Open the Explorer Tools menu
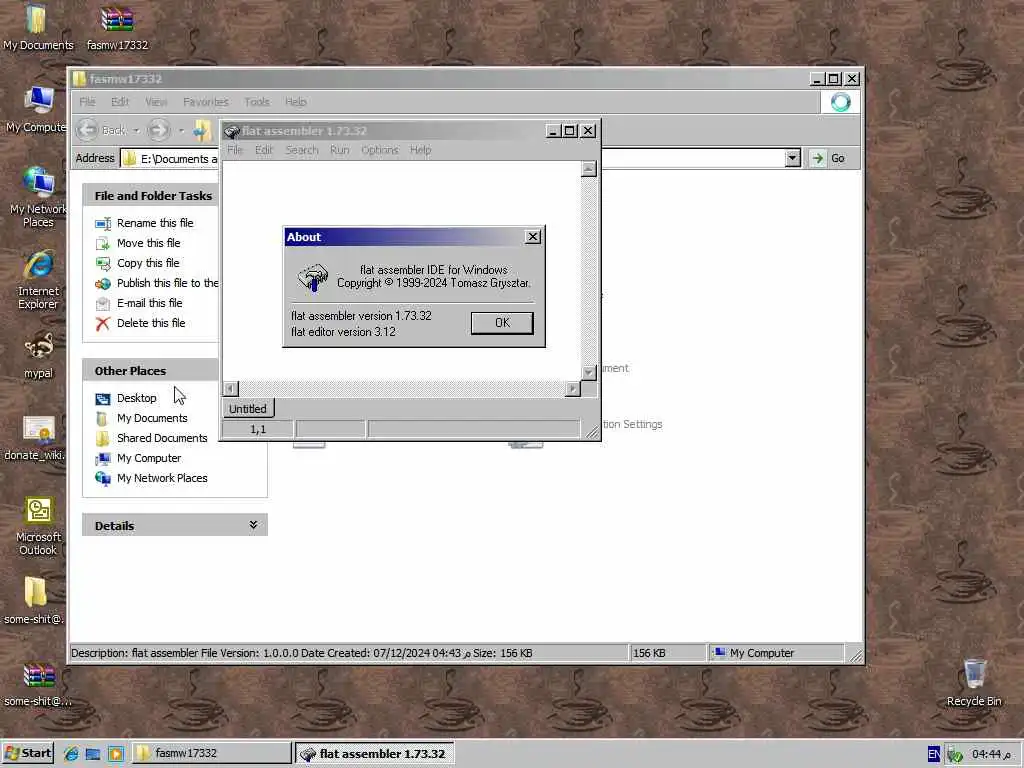The width and height of the screenshot is (1024, 768). point(257,102)
